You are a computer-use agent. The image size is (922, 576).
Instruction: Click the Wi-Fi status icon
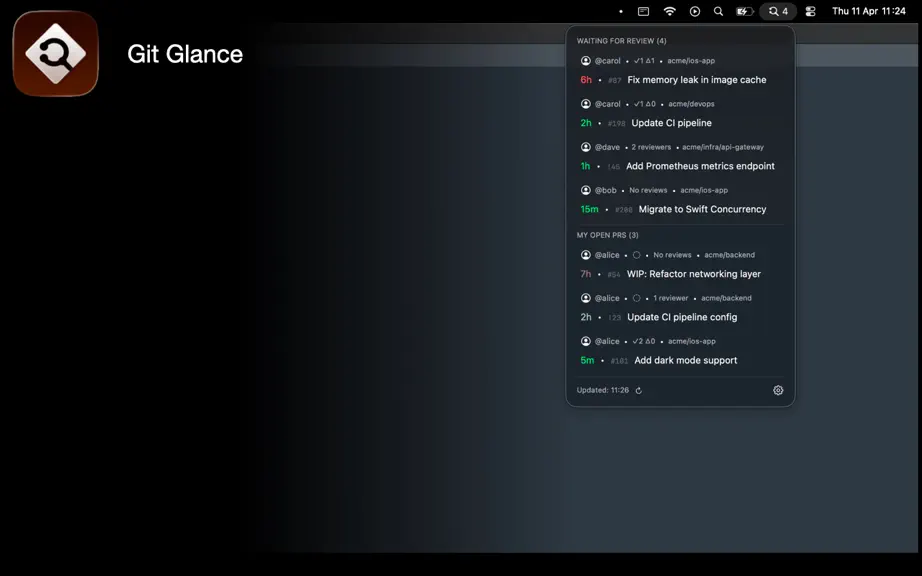[669, 11]
